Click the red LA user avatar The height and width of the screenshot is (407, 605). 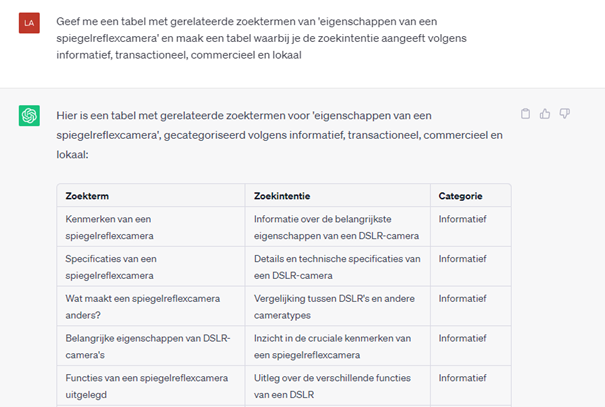(x=29, y=22)
